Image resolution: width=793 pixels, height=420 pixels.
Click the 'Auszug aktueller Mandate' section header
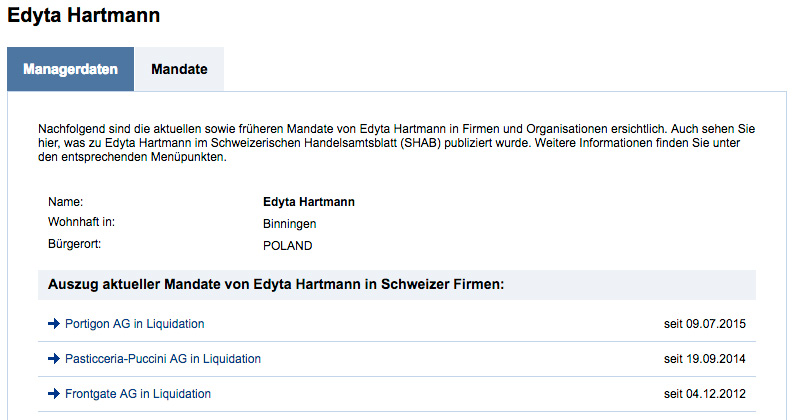pos(275,285)
